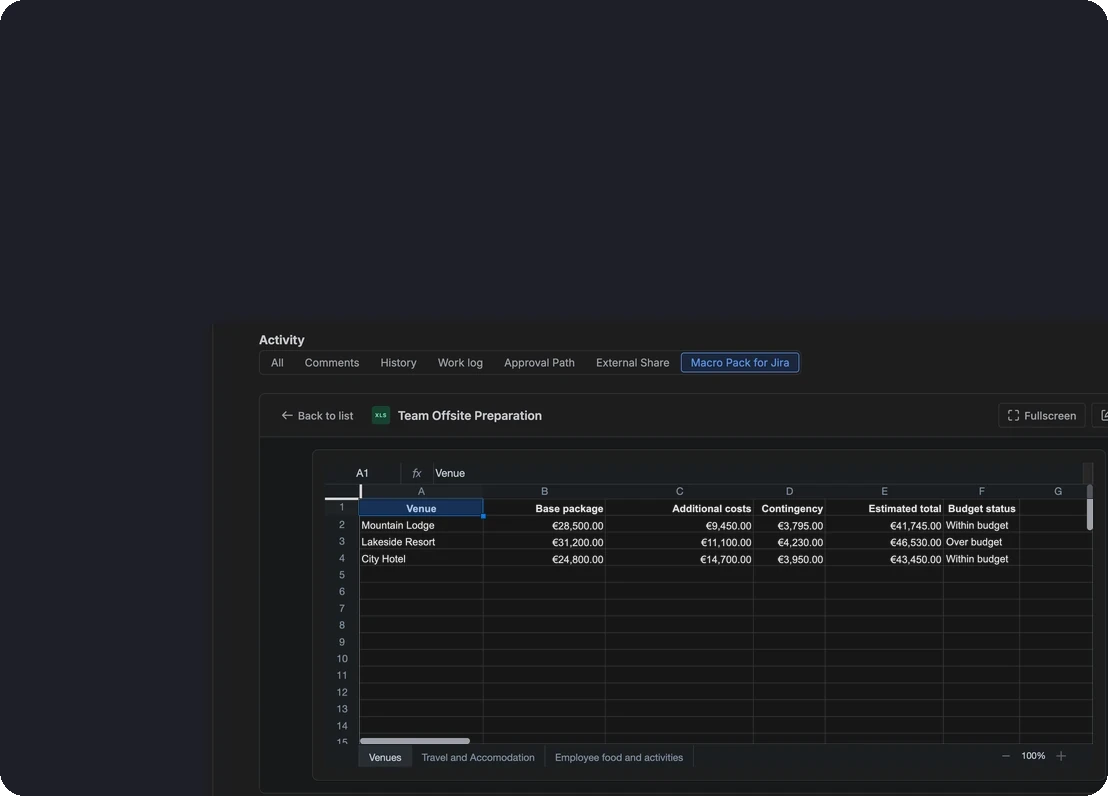Viewport: 1108px width, 796px height.
Task: Select column D header
Action: (789, 491)
